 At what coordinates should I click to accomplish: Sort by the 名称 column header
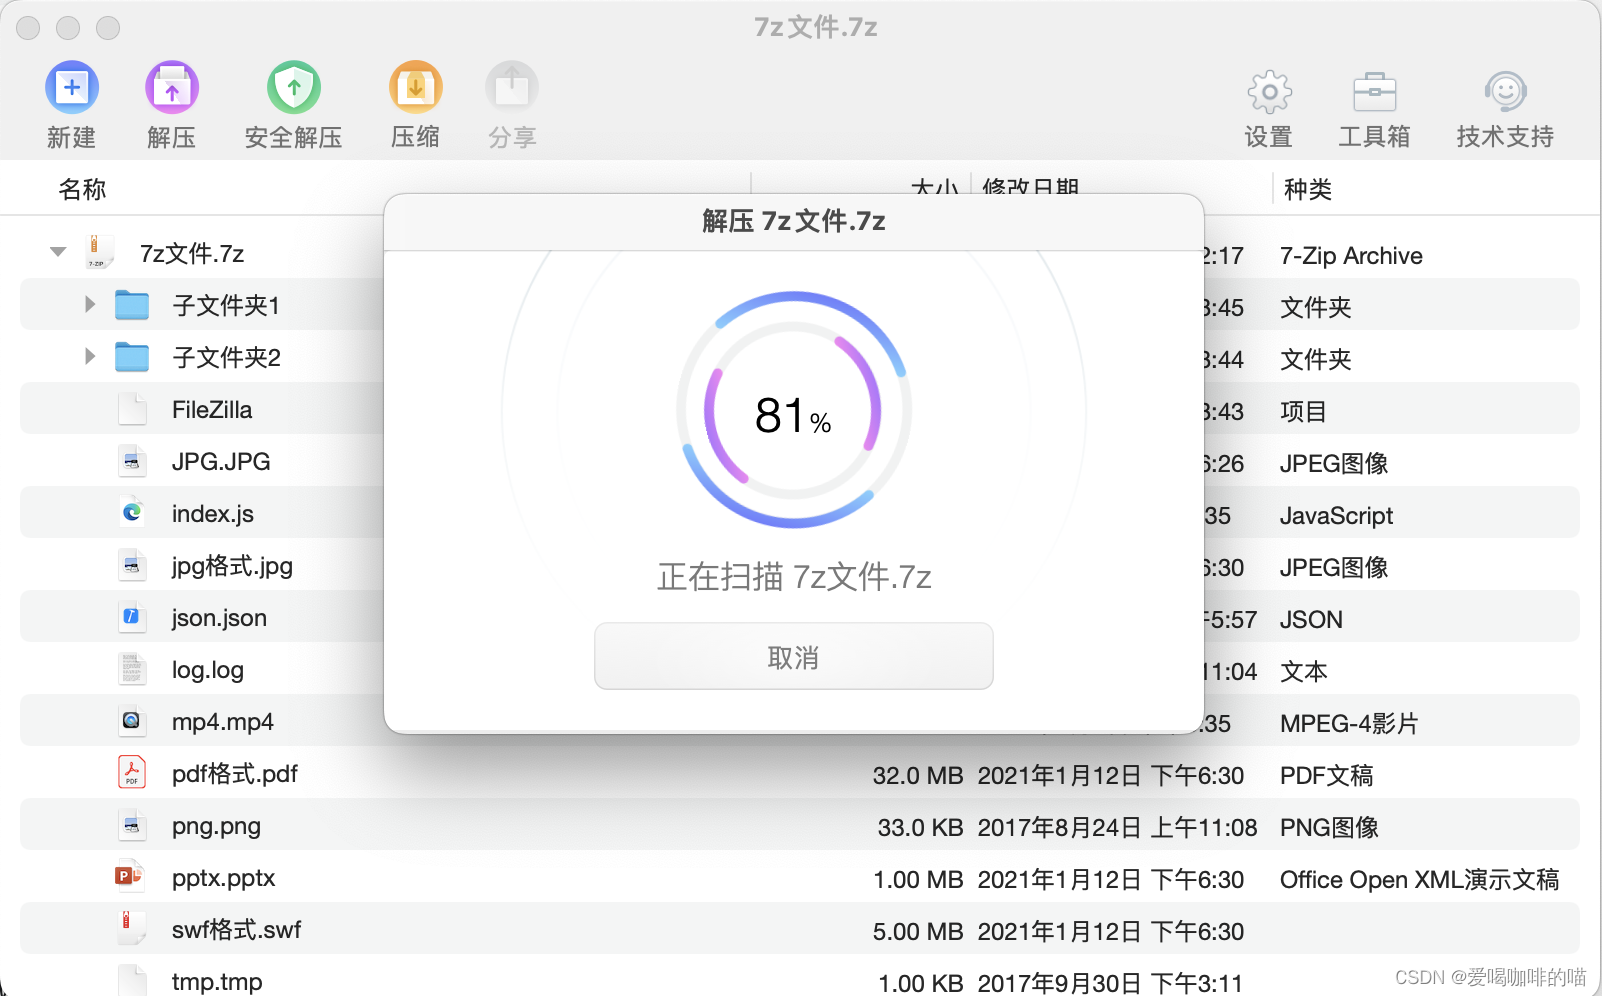point(82,189)
